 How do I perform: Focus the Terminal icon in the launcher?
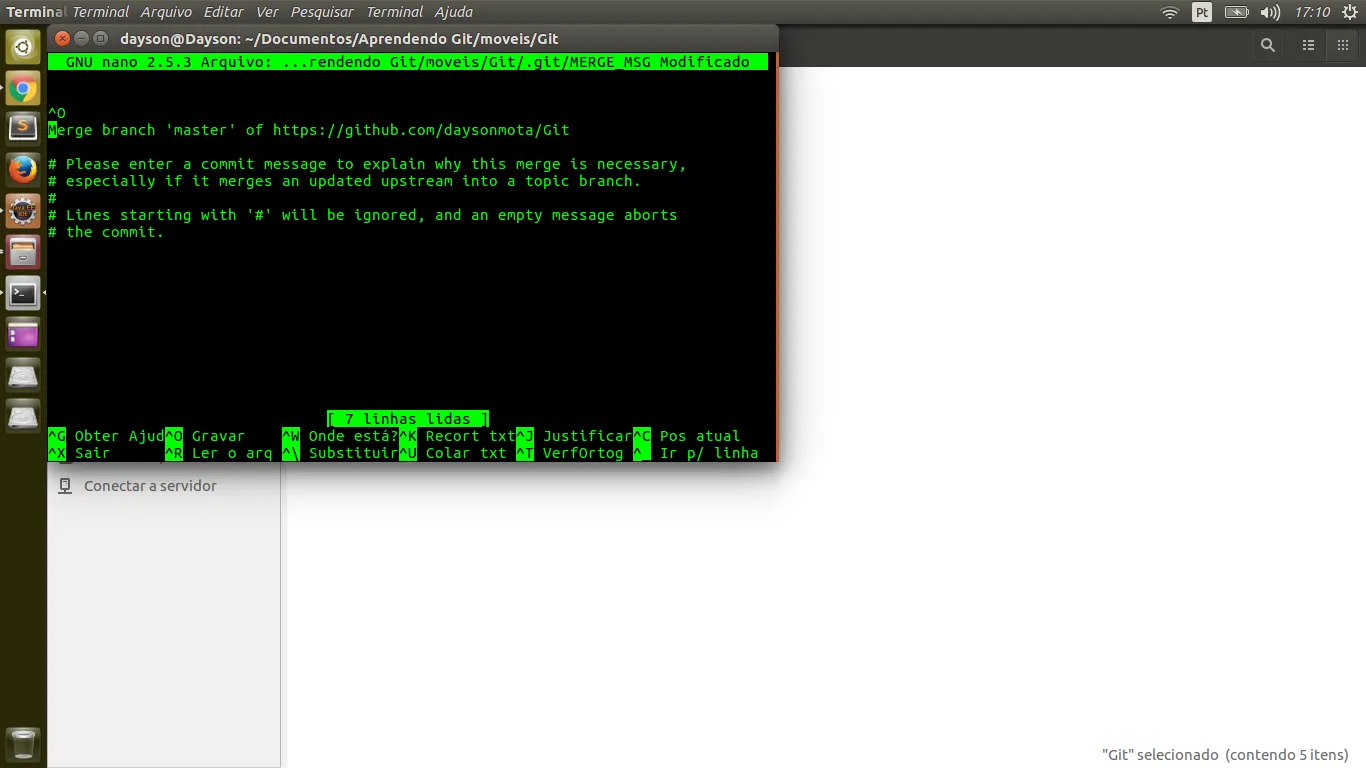click(23, 293)
